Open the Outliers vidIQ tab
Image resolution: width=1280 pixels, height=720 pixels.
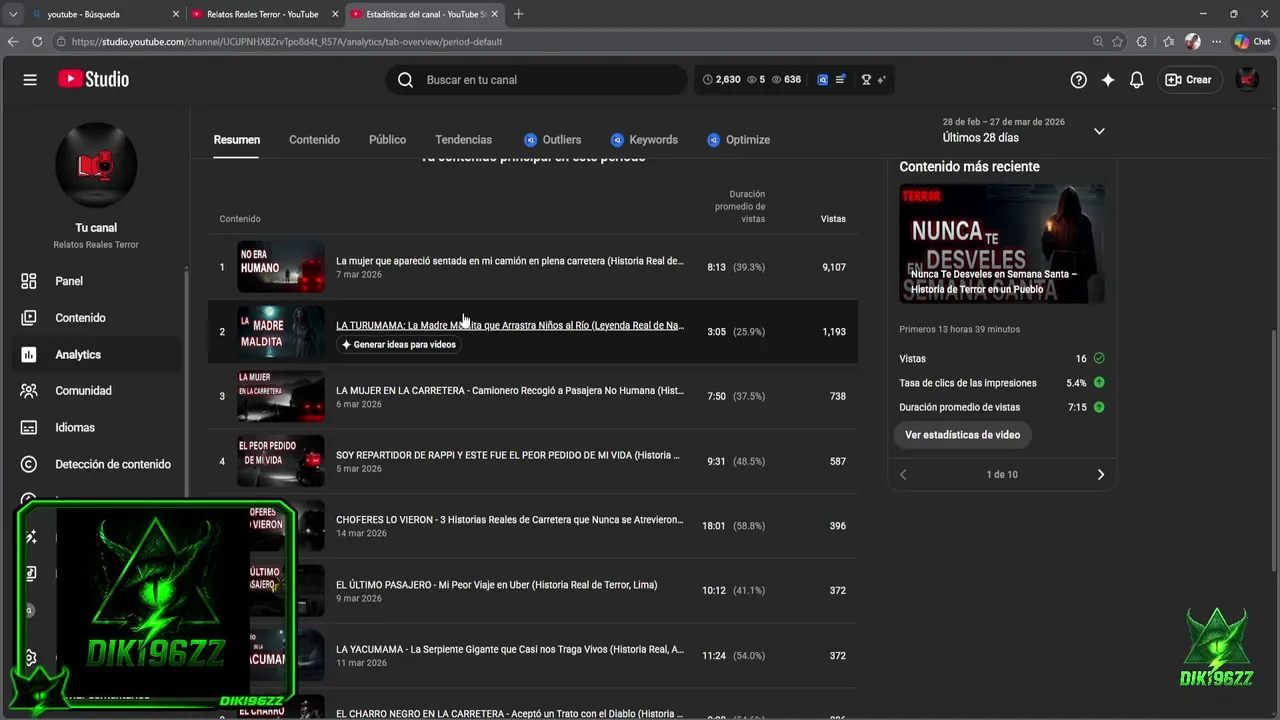(552, 140)
